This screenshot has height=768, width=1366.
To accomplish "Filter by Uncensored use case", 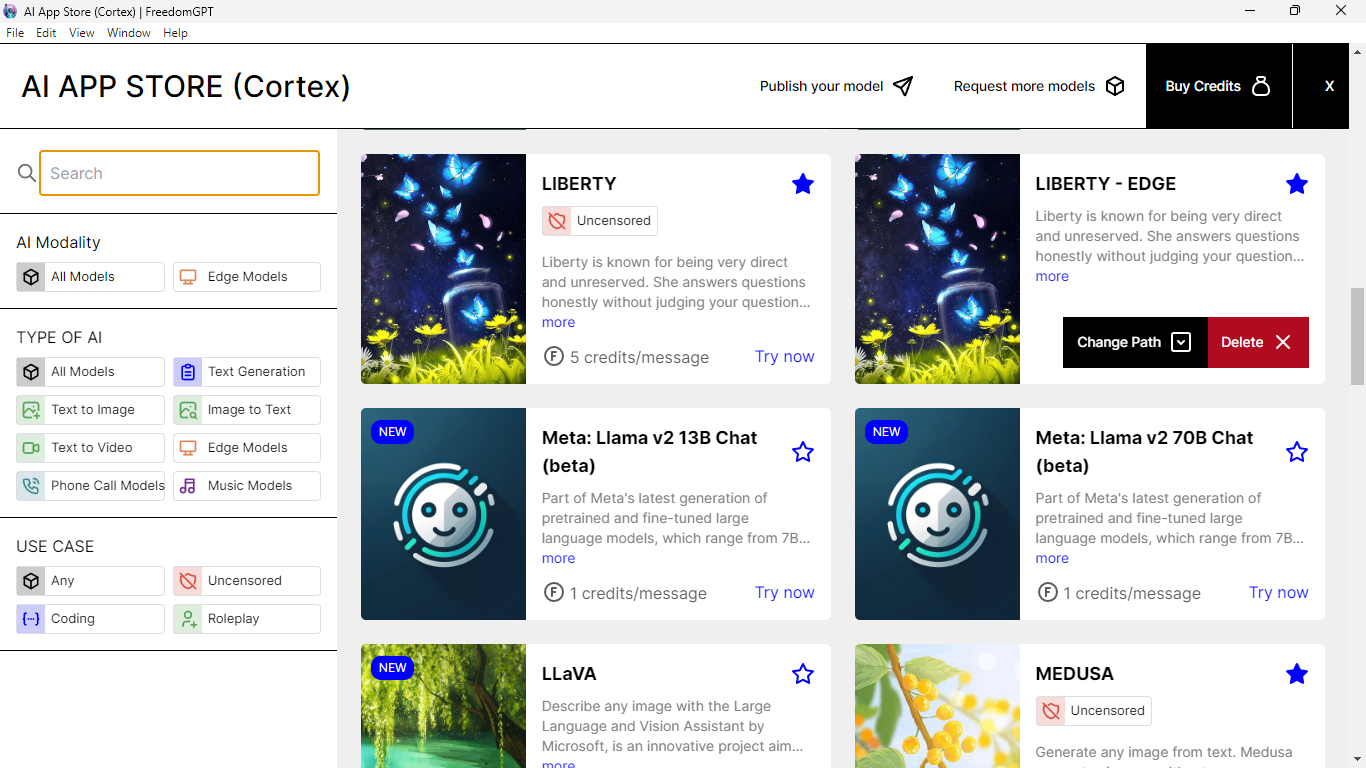I will [247, 581].
